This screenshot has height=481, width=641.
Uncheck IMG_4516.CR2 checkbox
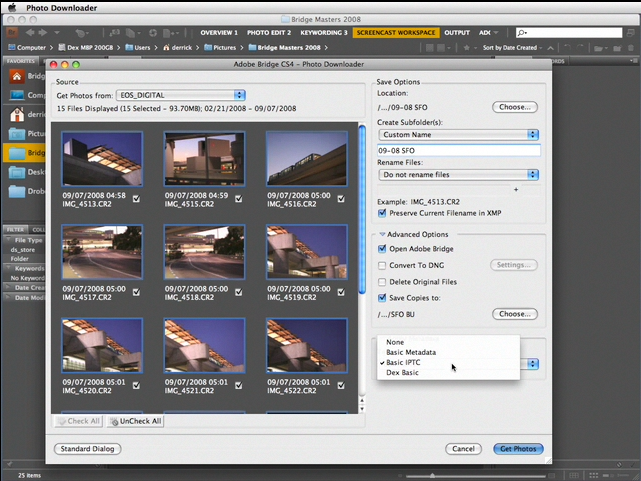tap(341, 199)
